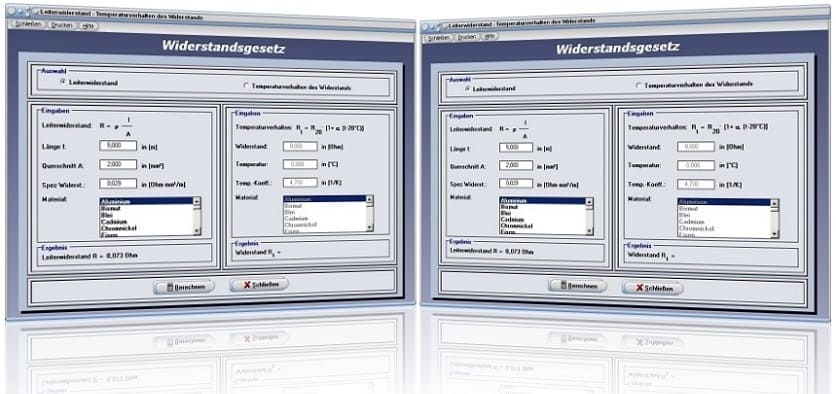Pick greyed Aluminium in left window's Temperaturverhalten material list

pos(324,199)
